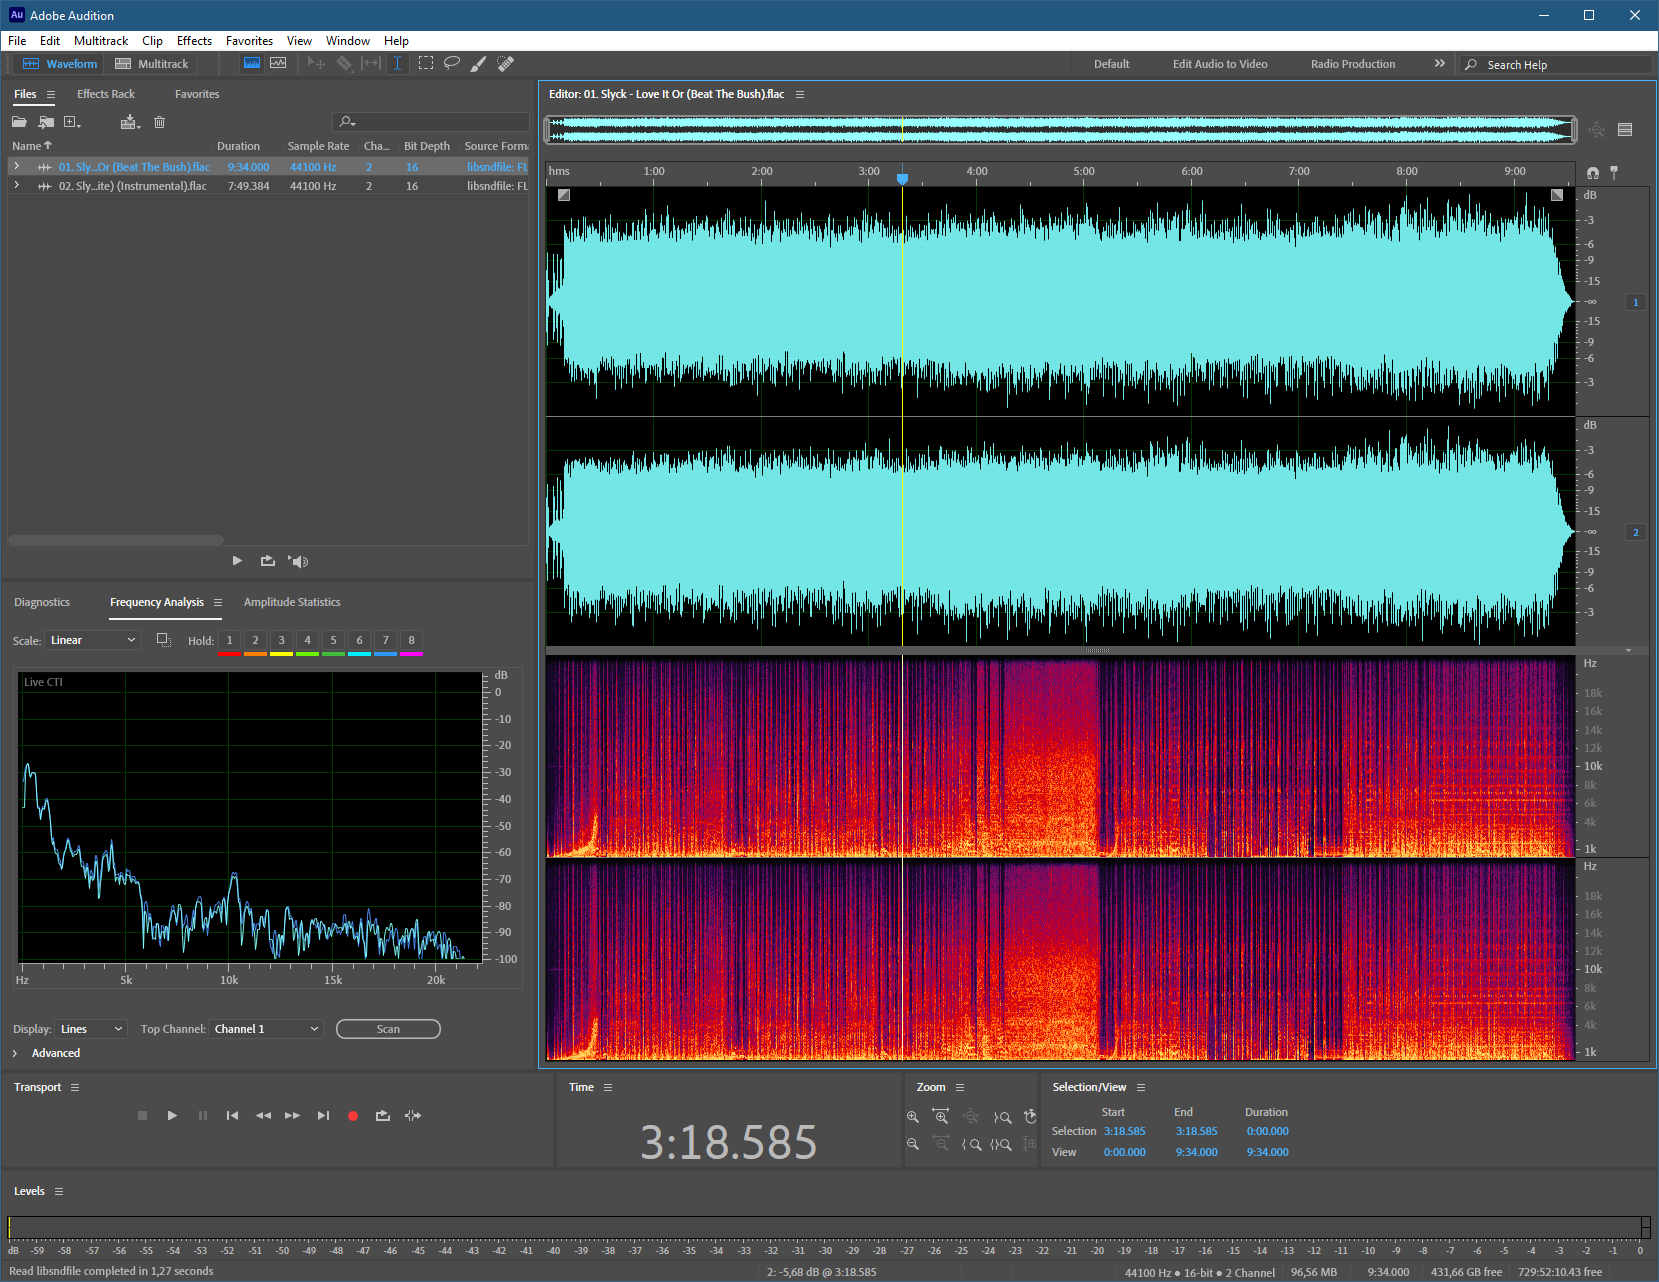Zoom in amplitude icon in Zoom panel
This screenshot has height=1282, width=1659.
(x=912, y=1117)
